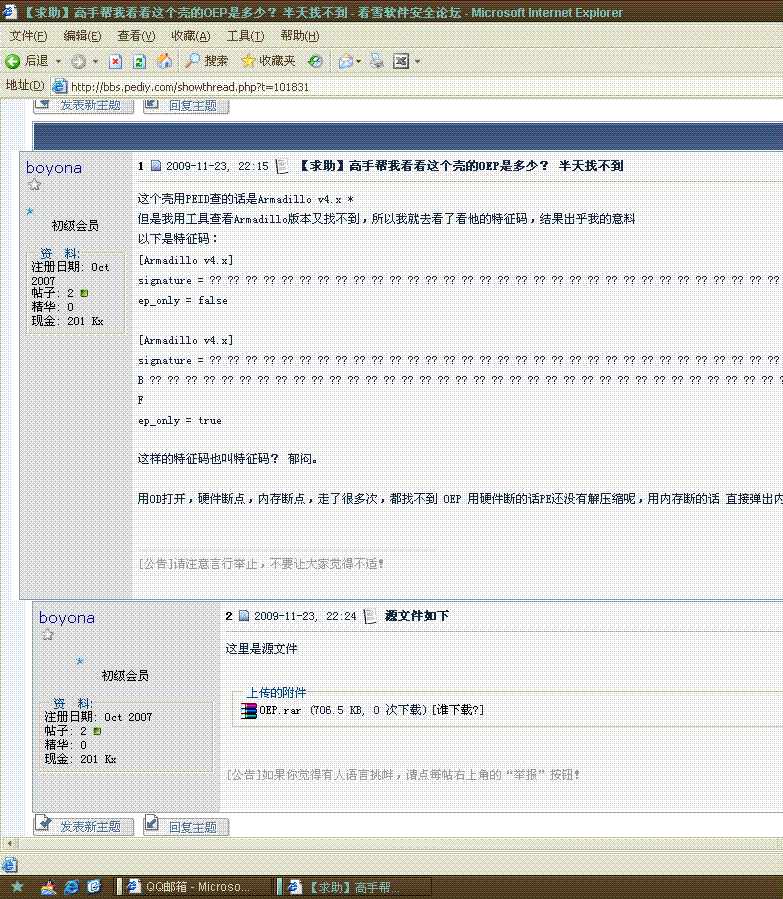Image resolution: width=783 pixels, height=899 pixels.
Task: Open the 工具(T) menu
Action: click(x=245, y=36)
